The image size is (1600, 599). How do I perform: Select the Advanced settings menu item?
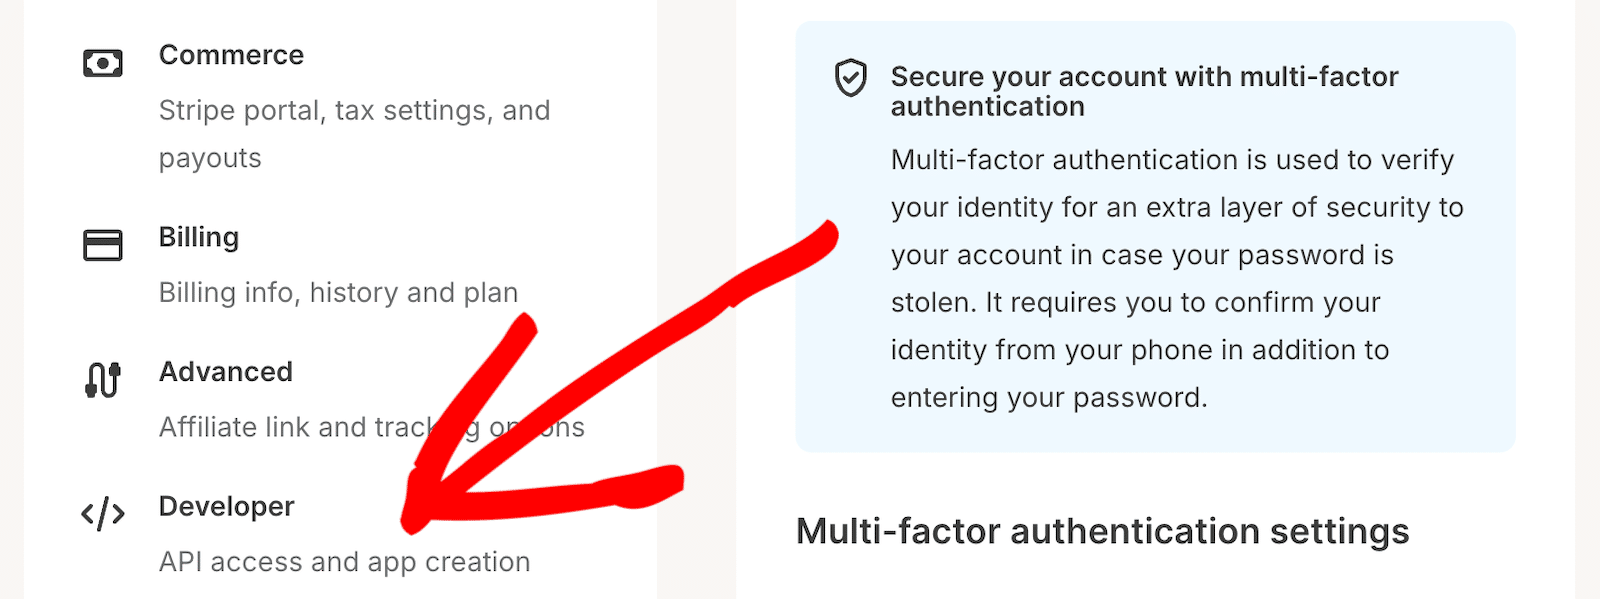pyautogui.click(x=226, y=372)
